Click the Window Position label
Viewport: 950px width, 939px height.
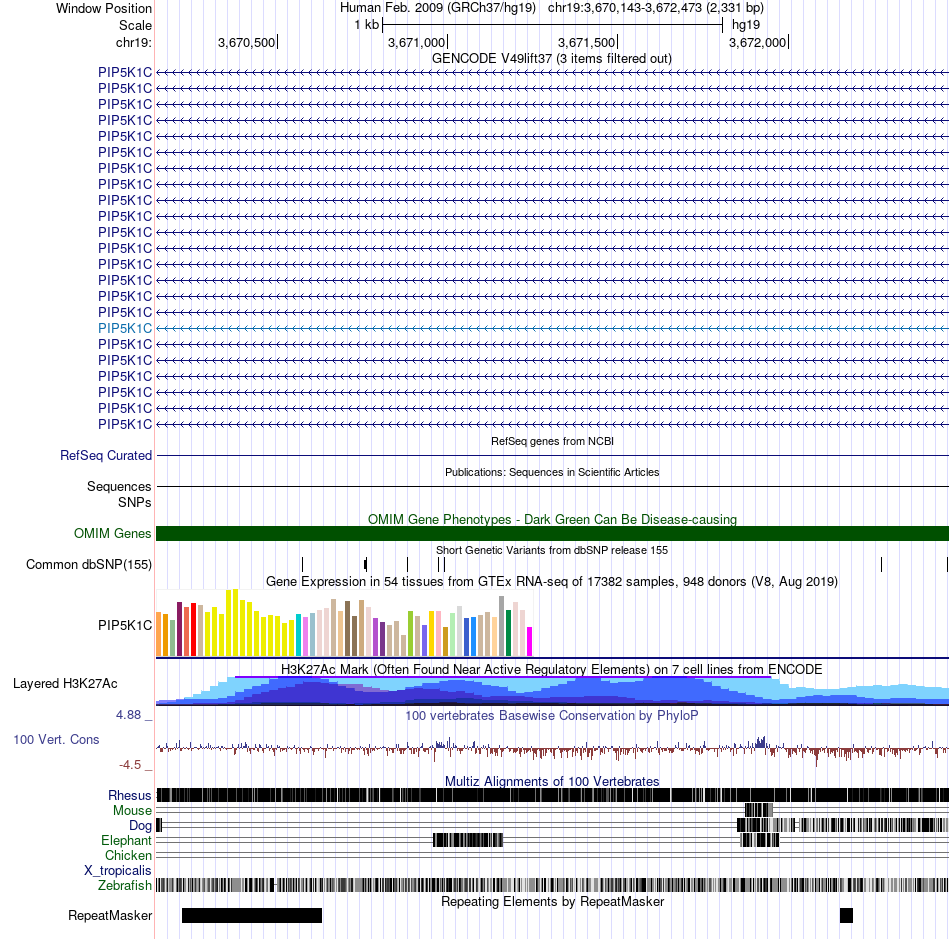tap(104, 8)
